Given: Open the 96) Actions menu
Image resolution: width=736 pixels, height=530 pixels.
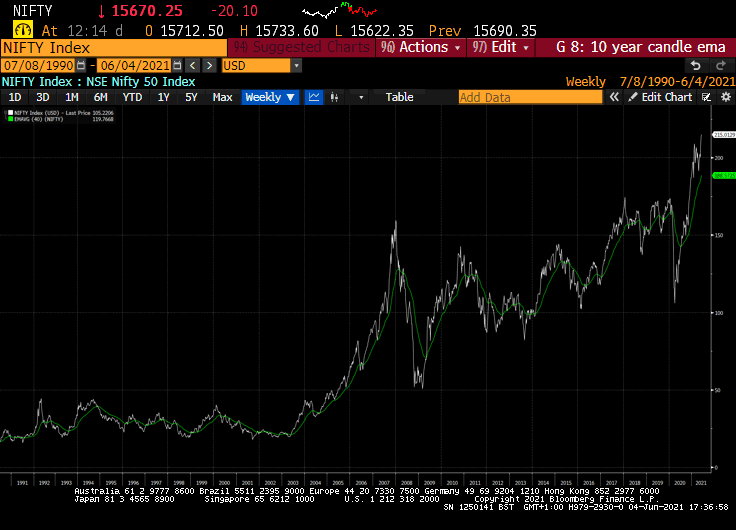Looking at the screenshot, I should point(421,47).
